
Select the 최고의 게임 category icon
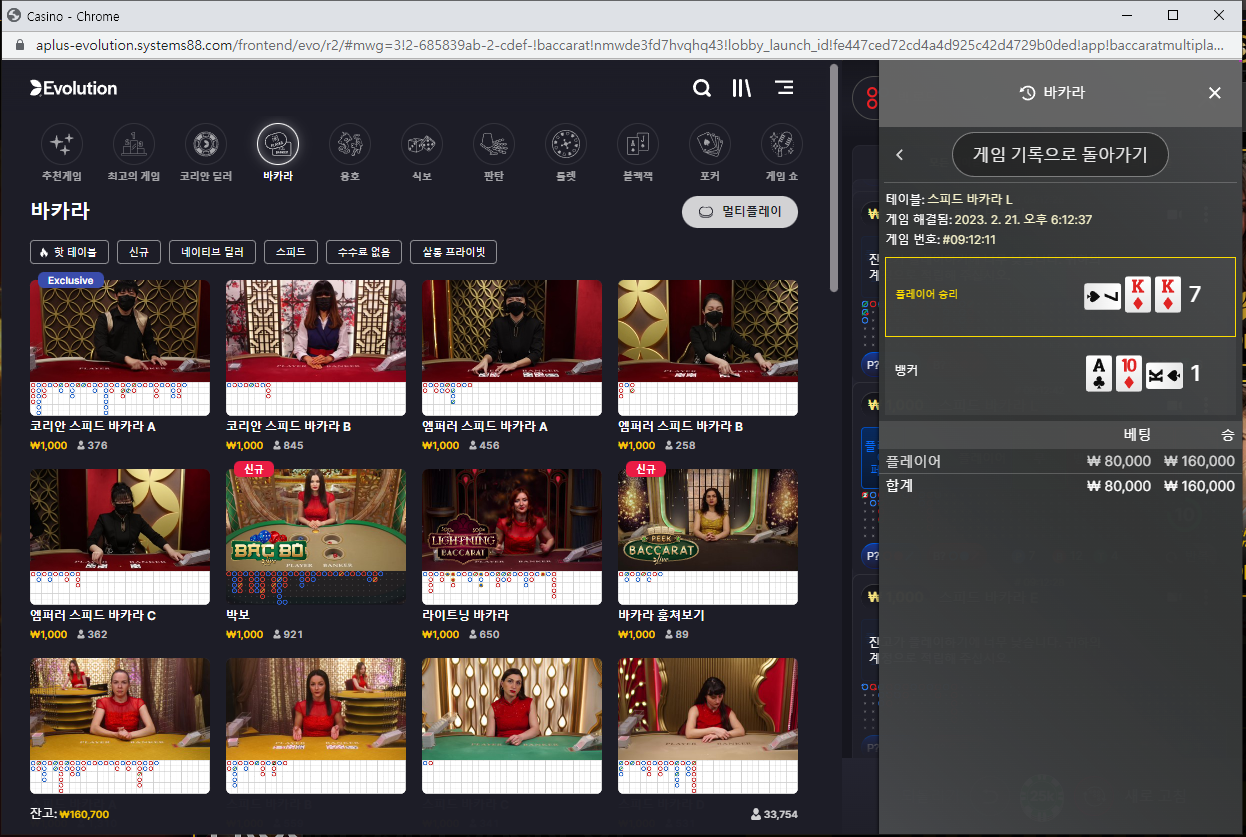134,145
